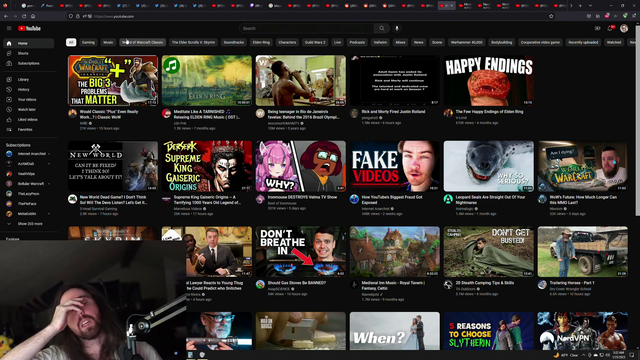This screenshot has width=640, height=360.
Task: Open the Don't Breathe In gas stove thumbnail
Action: (x=301, y=252)
